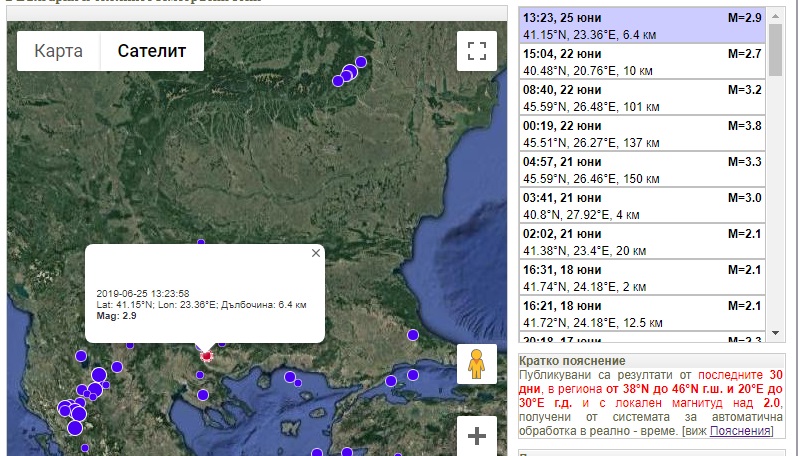Click the Mag: 2.9 text in popup

[117, 316]
